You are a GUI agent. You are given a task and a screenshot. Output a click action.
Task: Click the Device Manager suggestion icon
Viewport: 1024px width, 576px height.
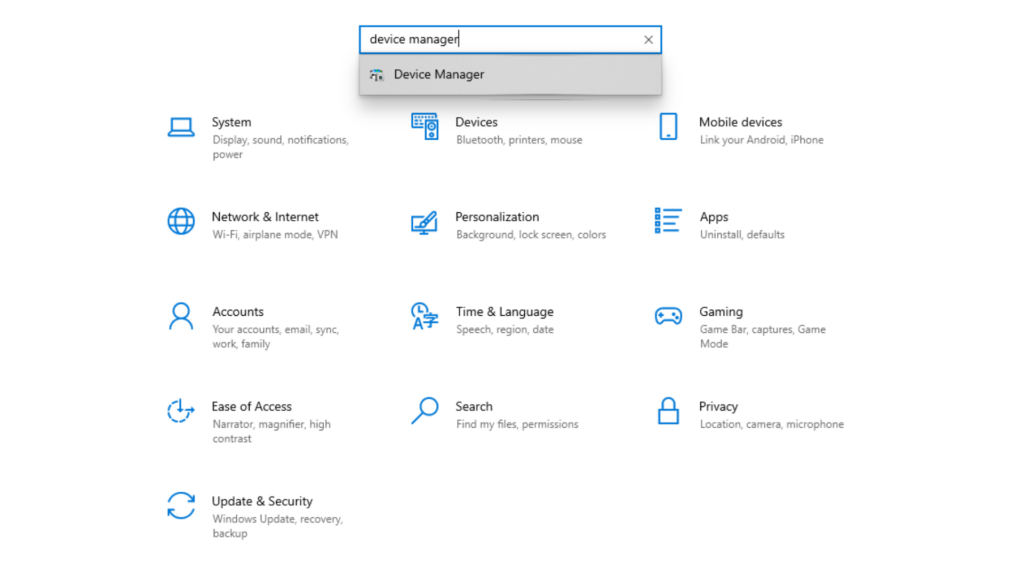[x=376, y=75]
